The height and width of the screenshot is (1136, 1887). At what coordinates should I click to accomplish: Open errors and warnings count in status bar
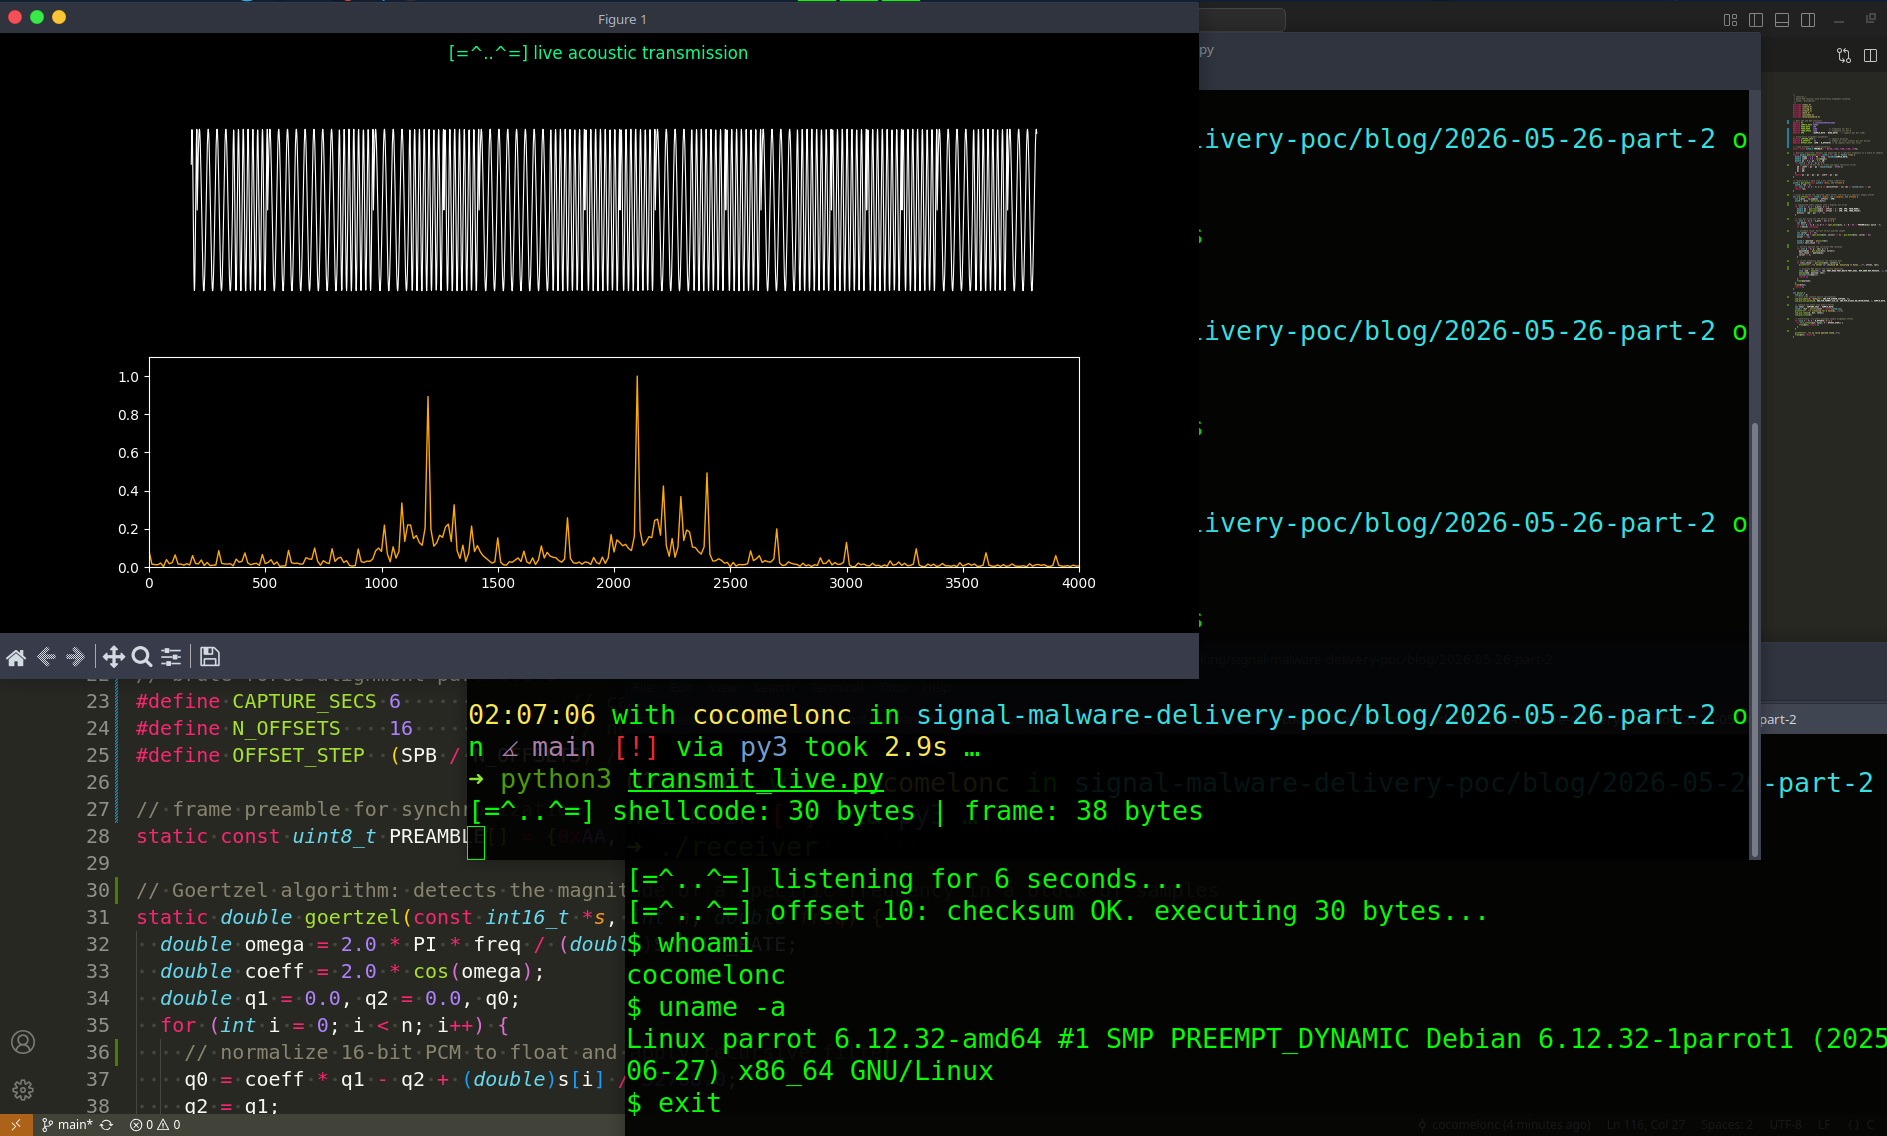155,1125
